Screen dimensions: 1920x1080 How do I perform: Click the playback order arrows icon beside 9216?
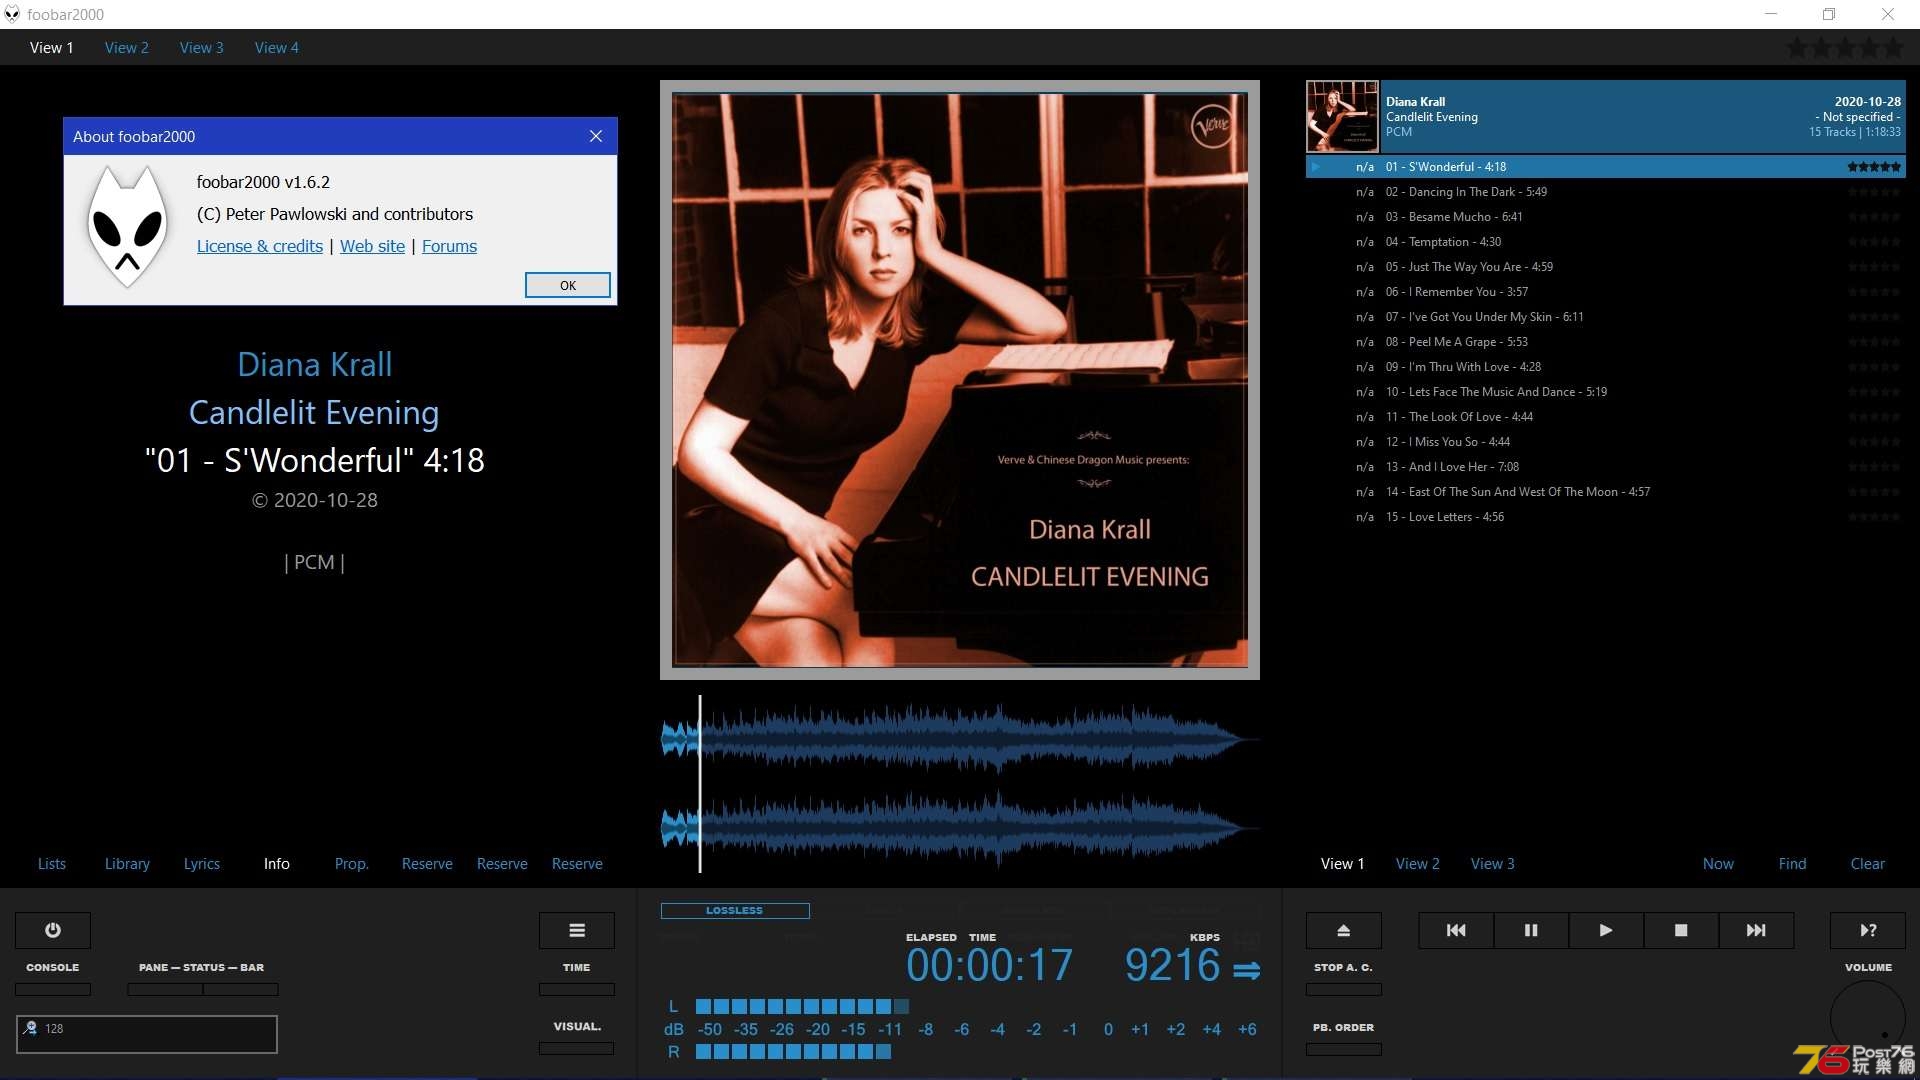click(1246, 970)
